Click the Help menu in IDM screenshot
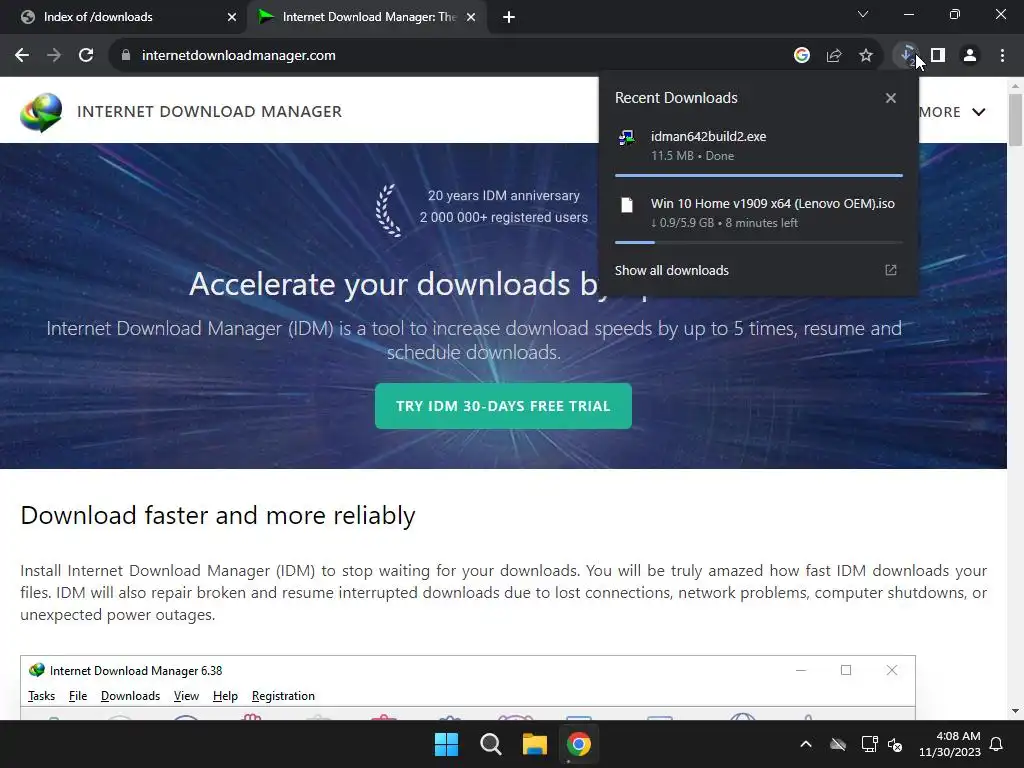 click(x=225, y=696)
